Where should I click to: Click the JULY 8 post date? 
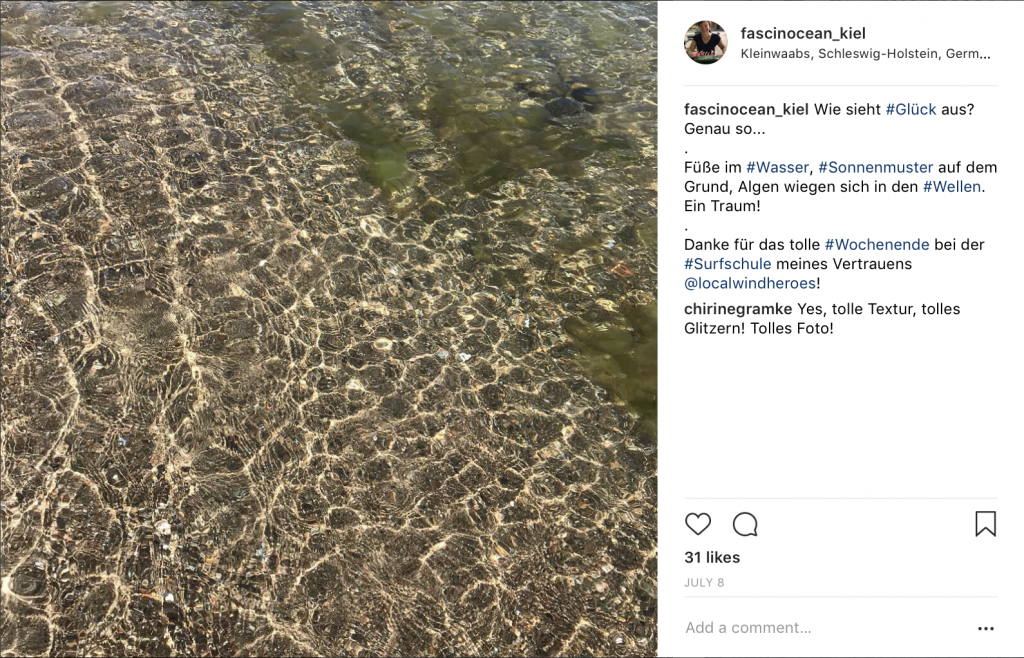704,582
